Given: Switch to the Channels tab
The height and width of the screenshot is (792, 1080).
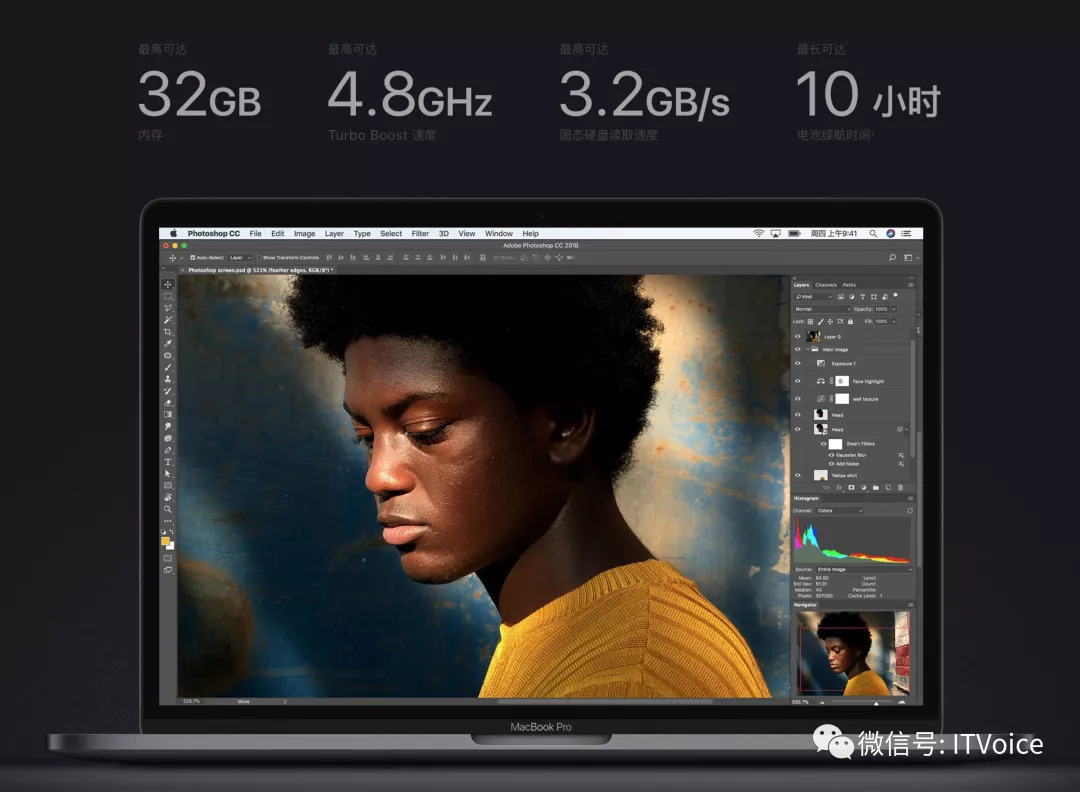Looking at the screenshot, I should point(825,284).
